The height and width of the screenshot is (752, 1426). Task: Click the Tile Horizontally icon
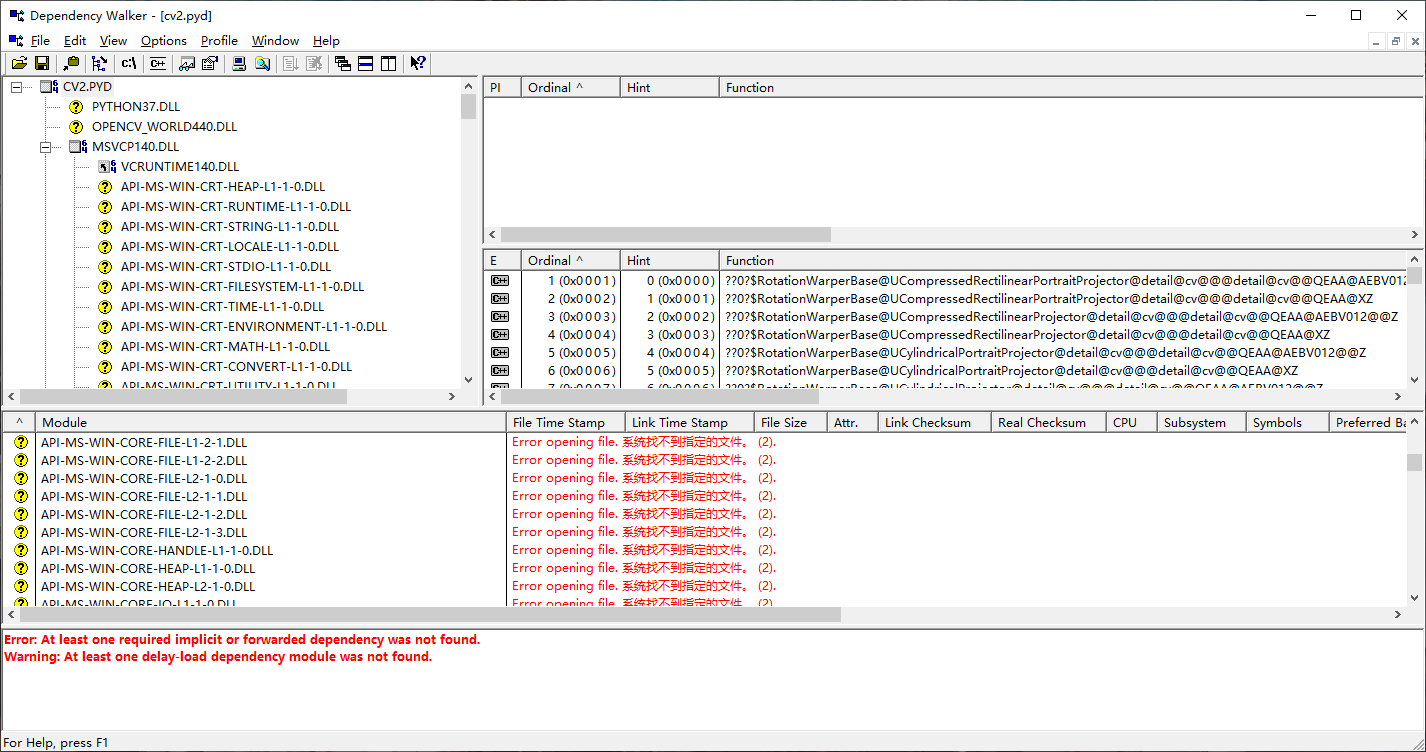tap(366, 63)
